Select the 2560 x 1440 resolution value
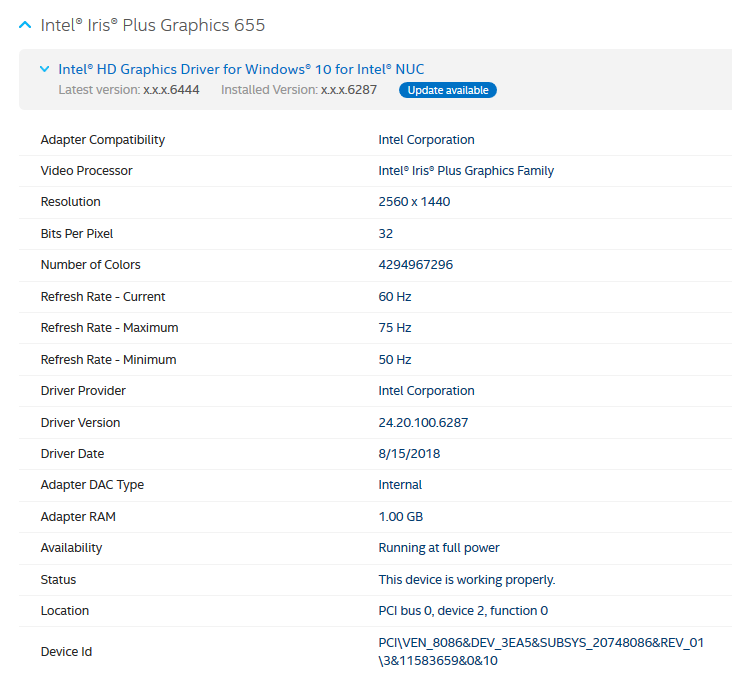Image resolution: width=732 pixels, height=676 pixels. pos(414,202)
